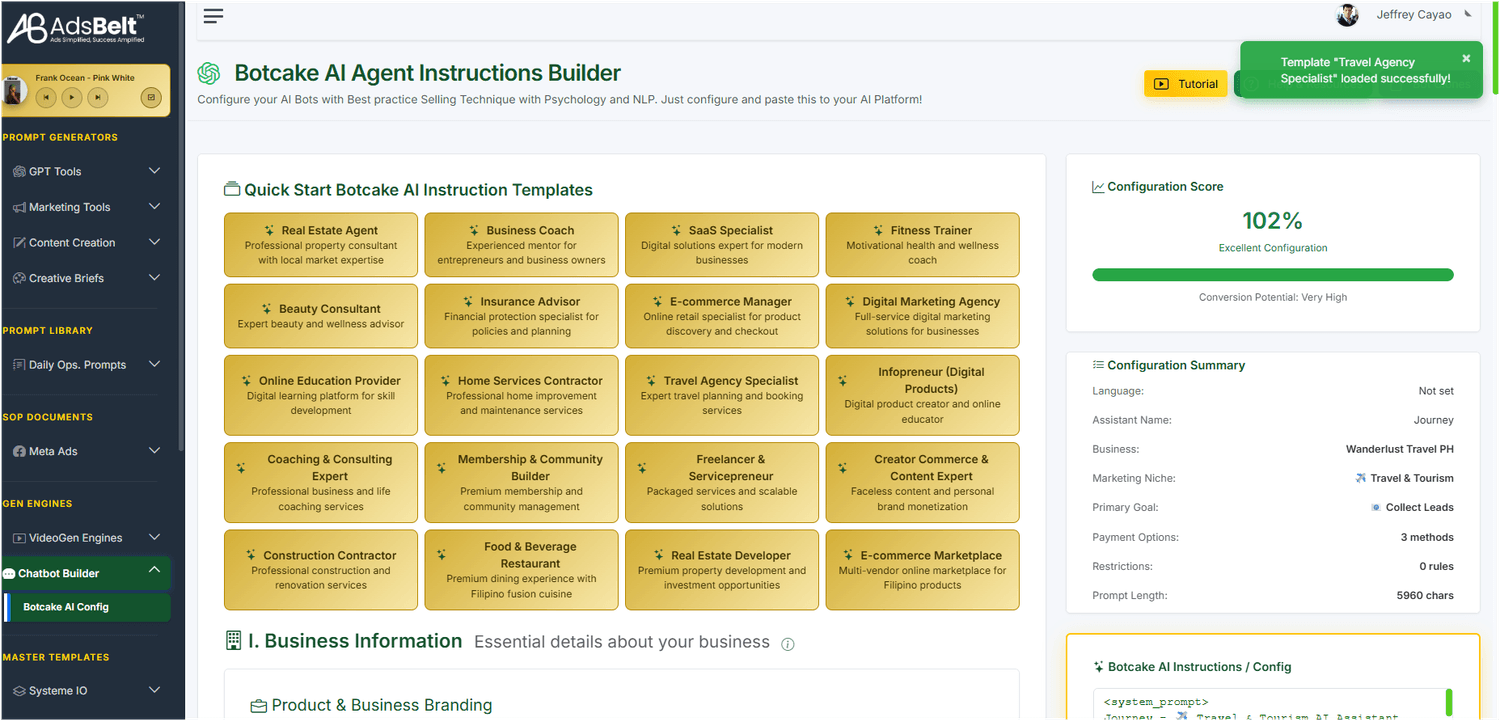The width and height of the screenshot is (1500, 721).
Task: Dismiss the template loaded success notification
Action: click(x=1466, y=59)
